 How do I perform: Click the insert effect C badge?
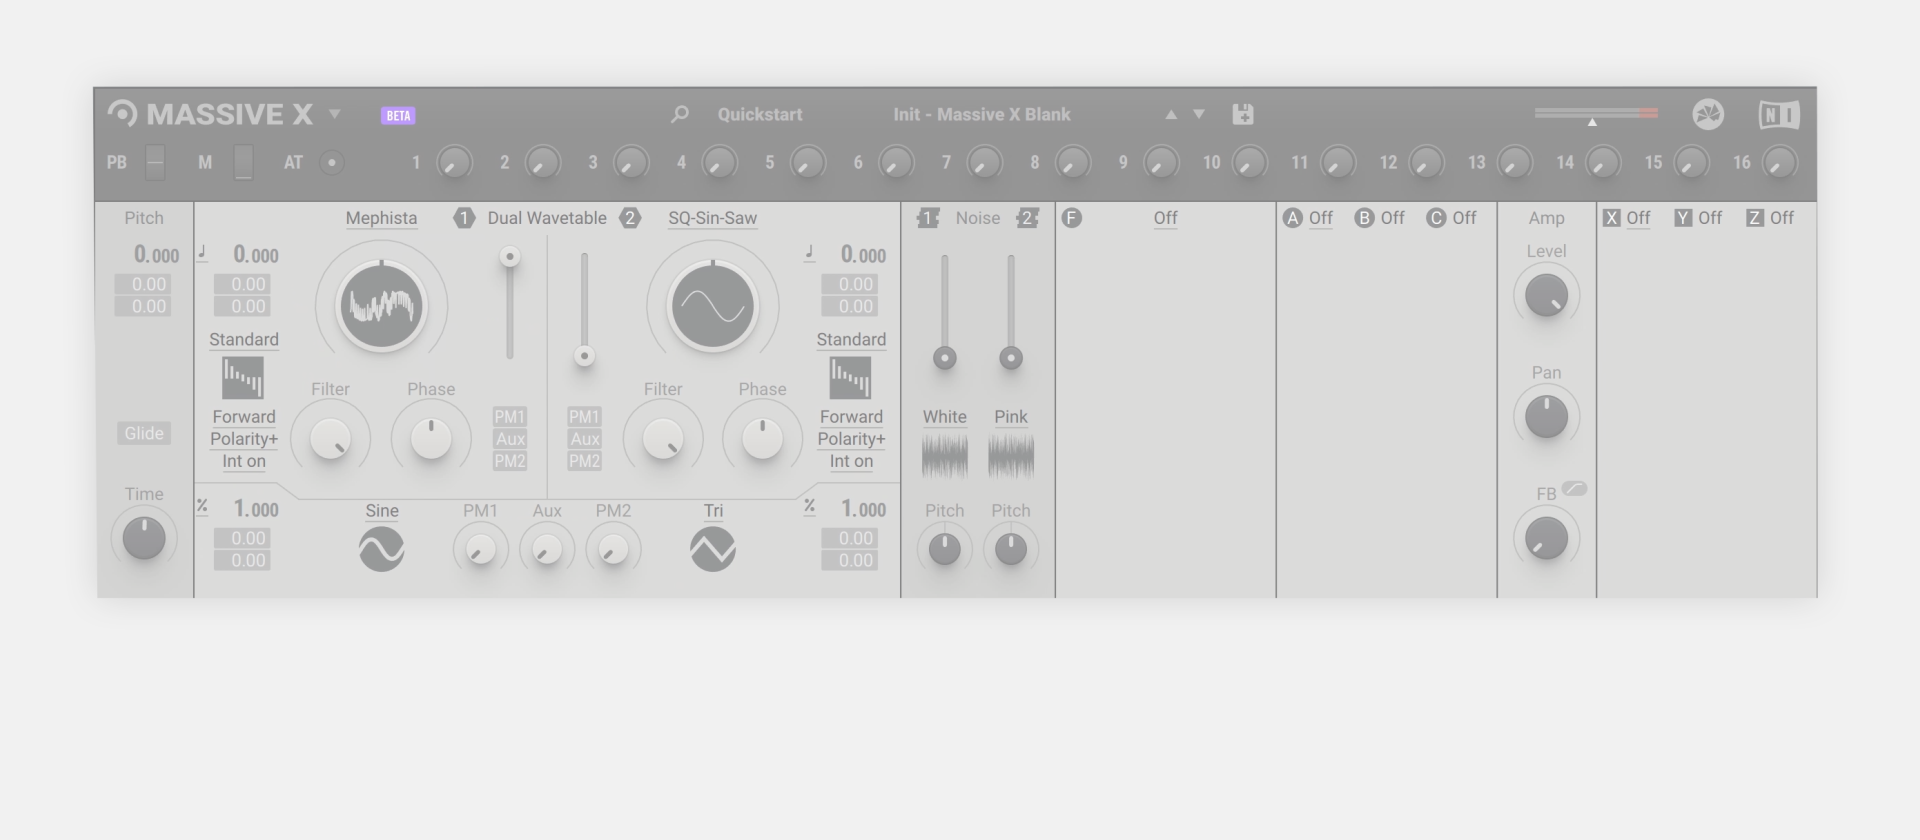pos(1437,218)
